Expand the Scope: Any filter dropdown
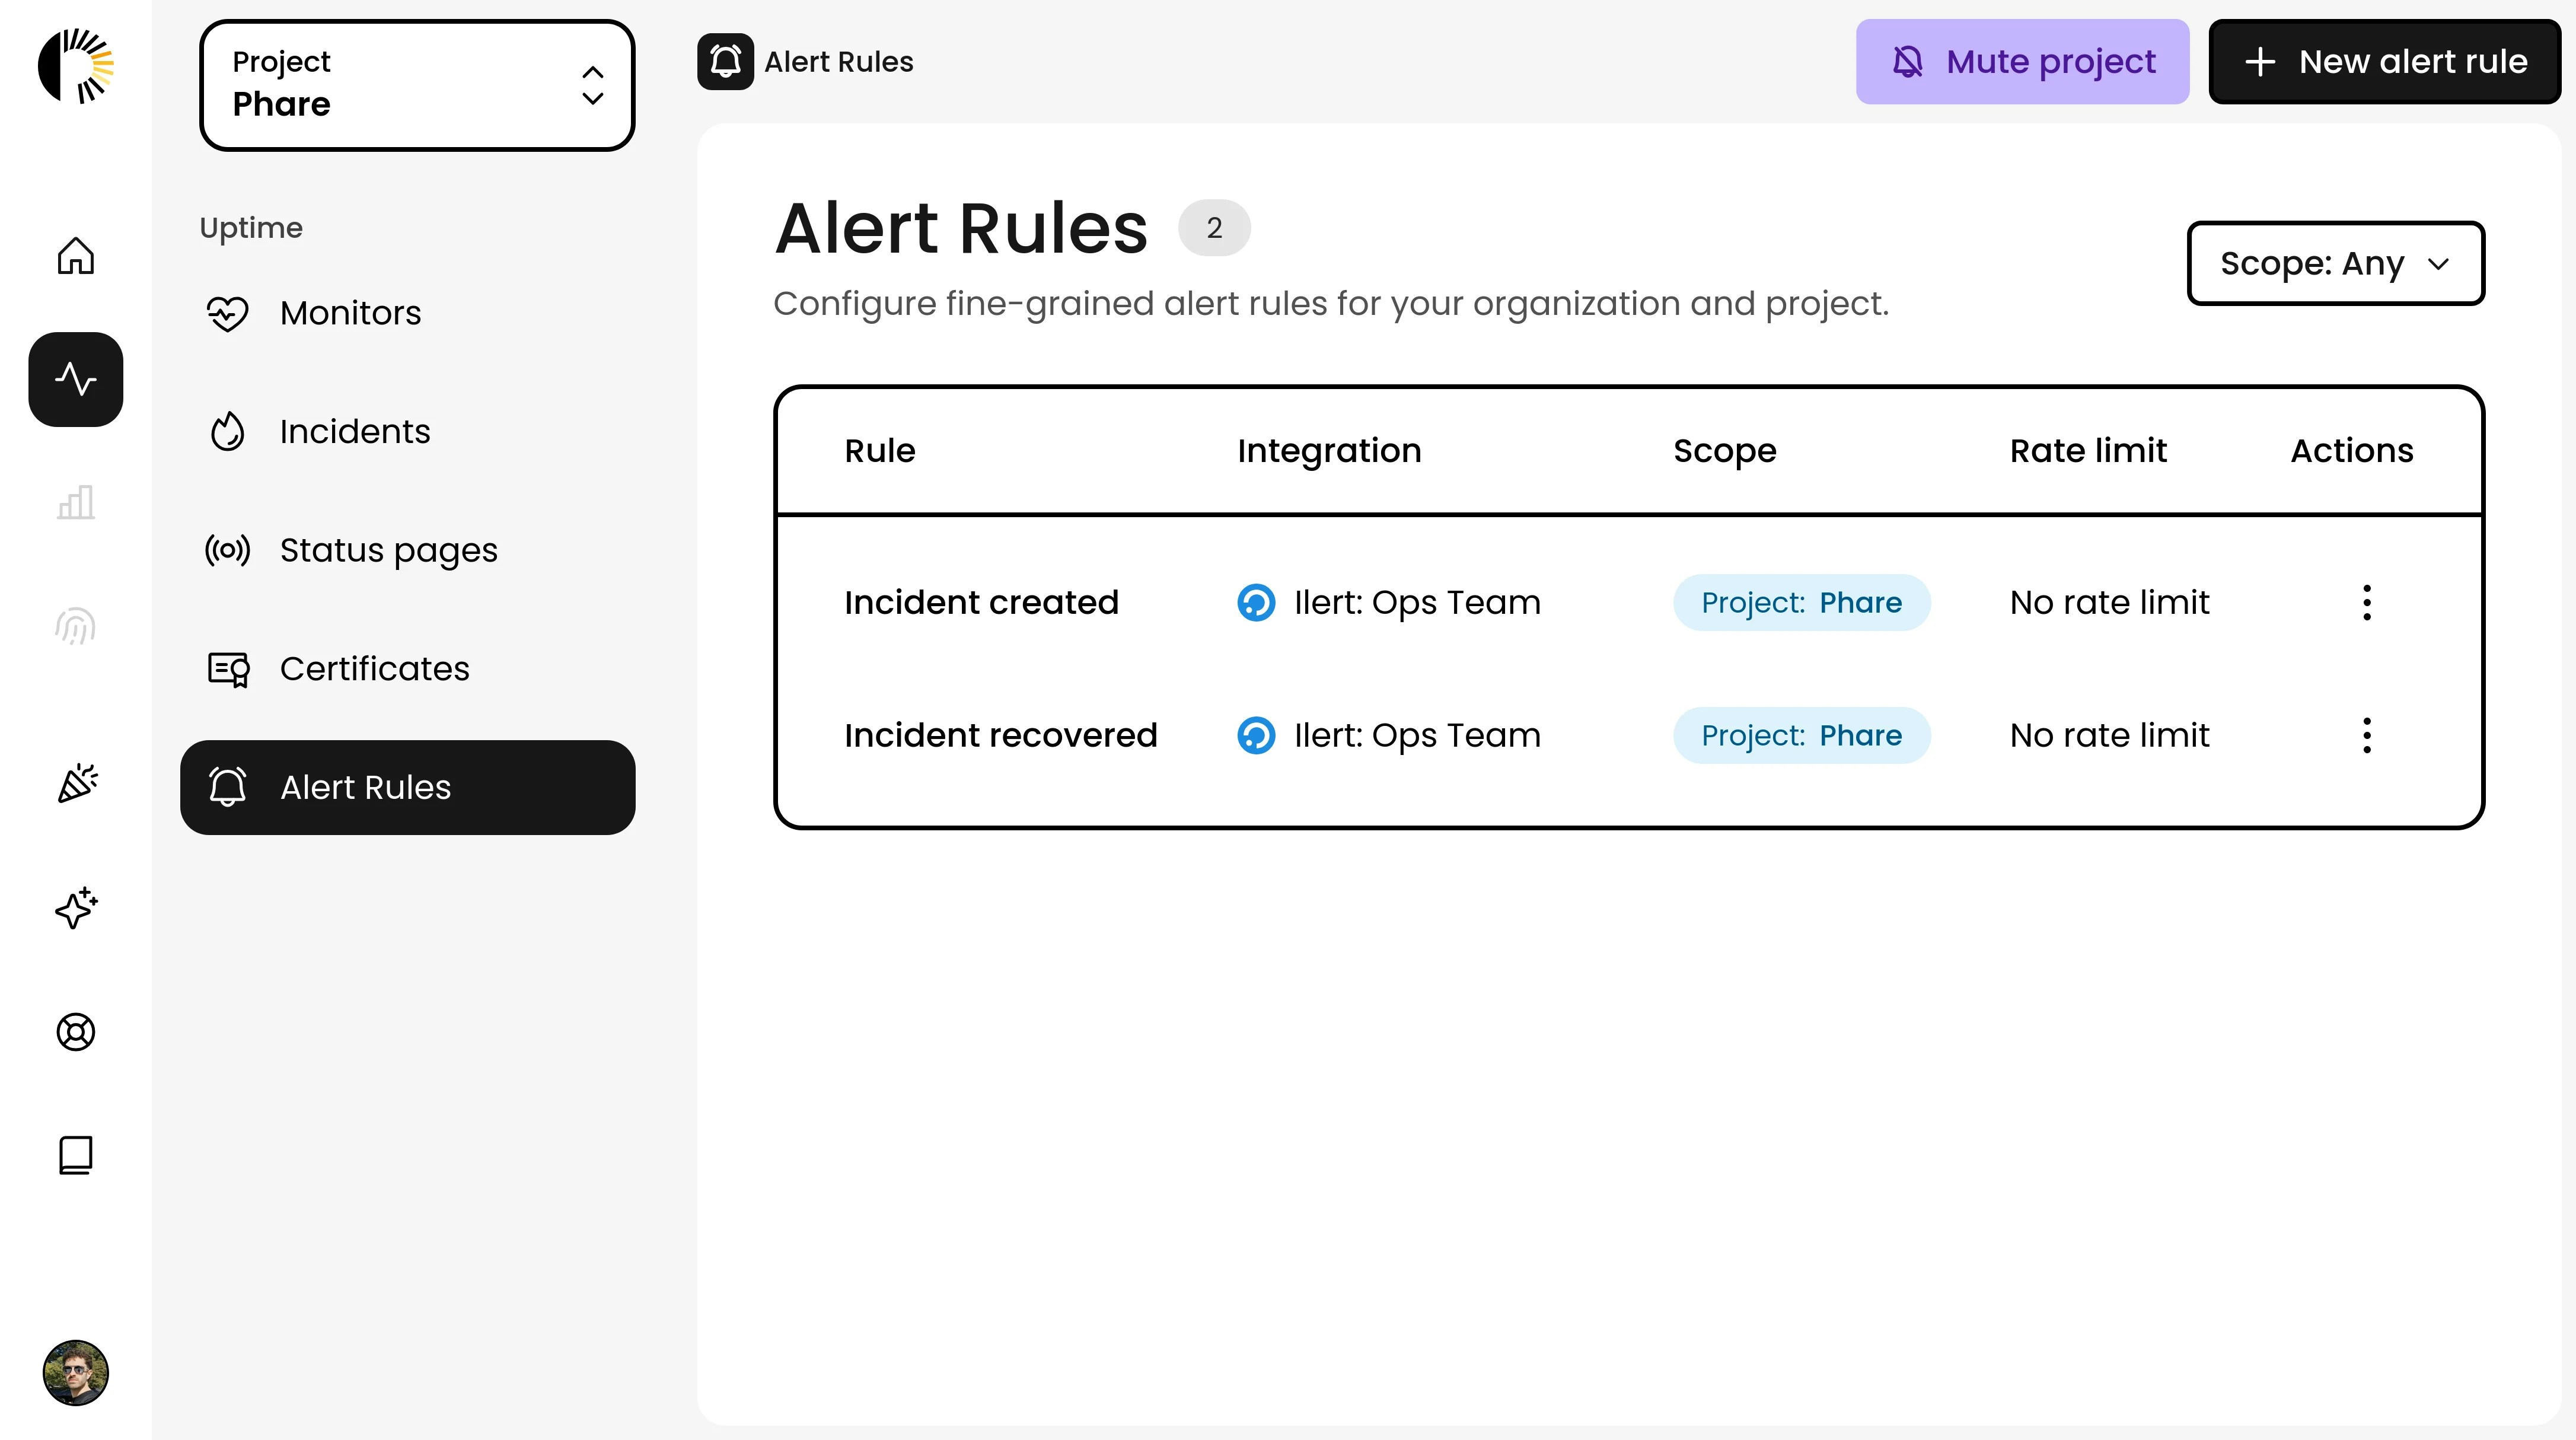This screenshot has height=1440, width=2576. 2335,263
